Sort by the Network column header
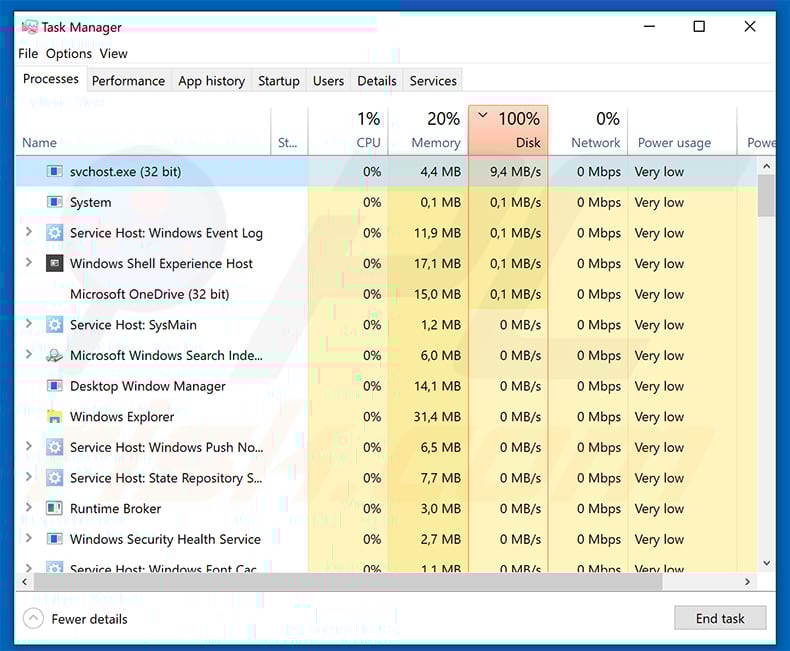790x651 pixels. click(x=587, y=131)
